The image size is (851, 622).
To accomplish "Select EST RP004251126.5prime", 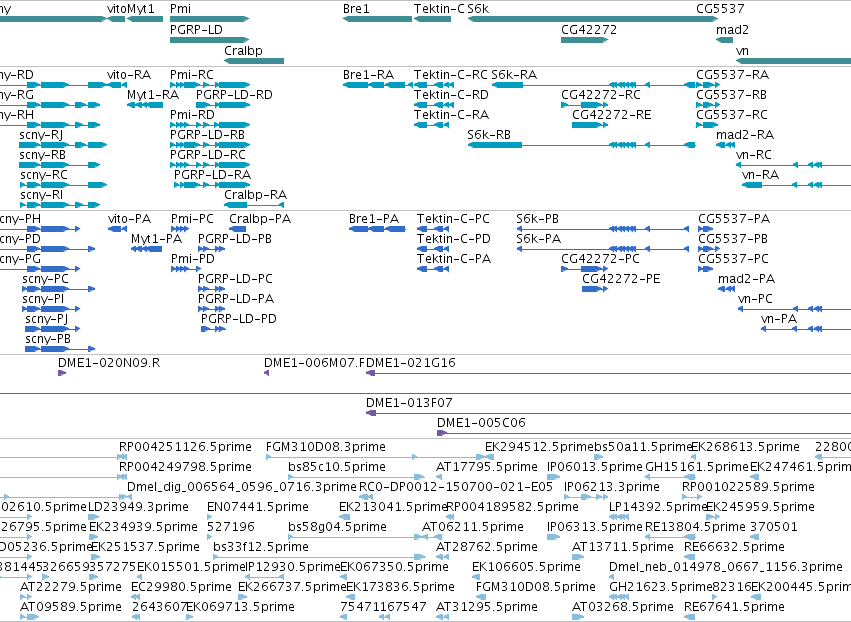I will [x=186, y=447].
